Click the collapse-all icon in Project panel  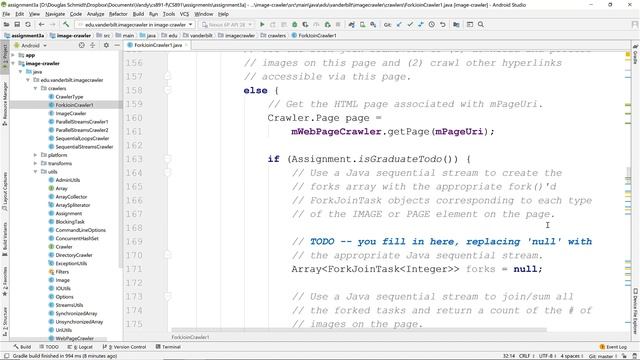point(93,45)
